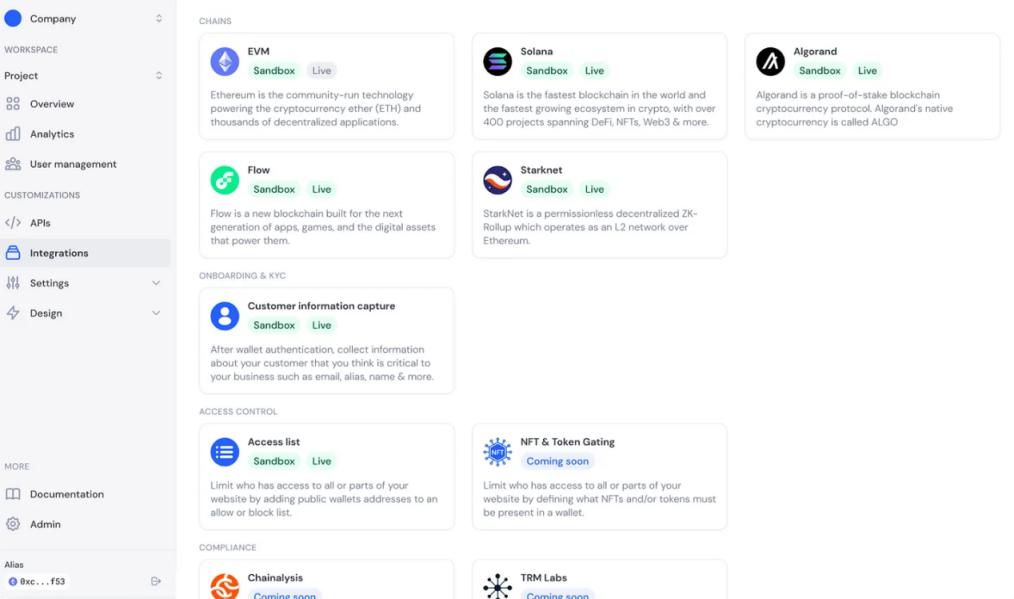Open User management page
1014x599 pixels.
coord(73,164)
